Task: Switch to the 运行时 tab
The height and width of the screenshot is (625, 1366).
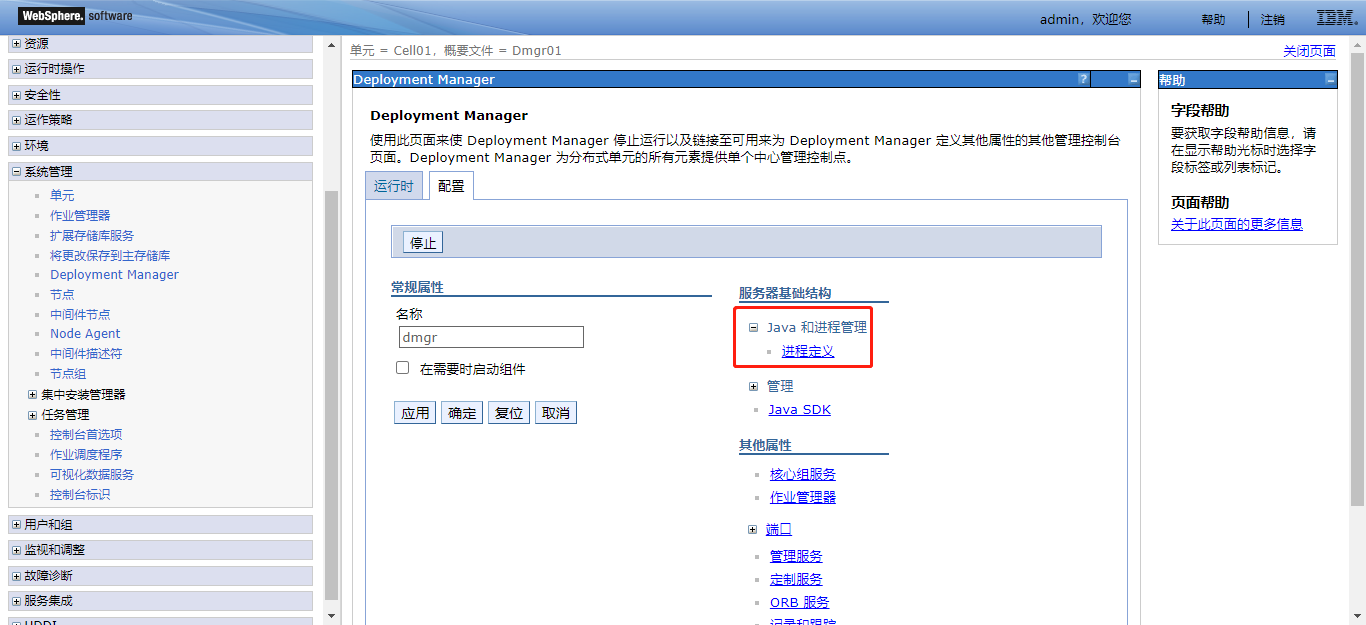Action: [x=394, y=185]
